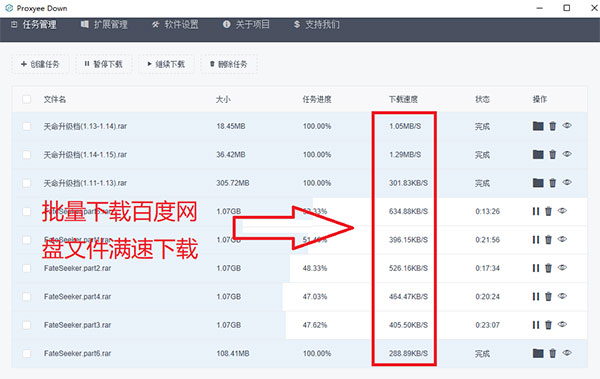Delete the task with 0:13:26 remaining
The height and width of the screenshot is (379, 600).
(548, 211)
